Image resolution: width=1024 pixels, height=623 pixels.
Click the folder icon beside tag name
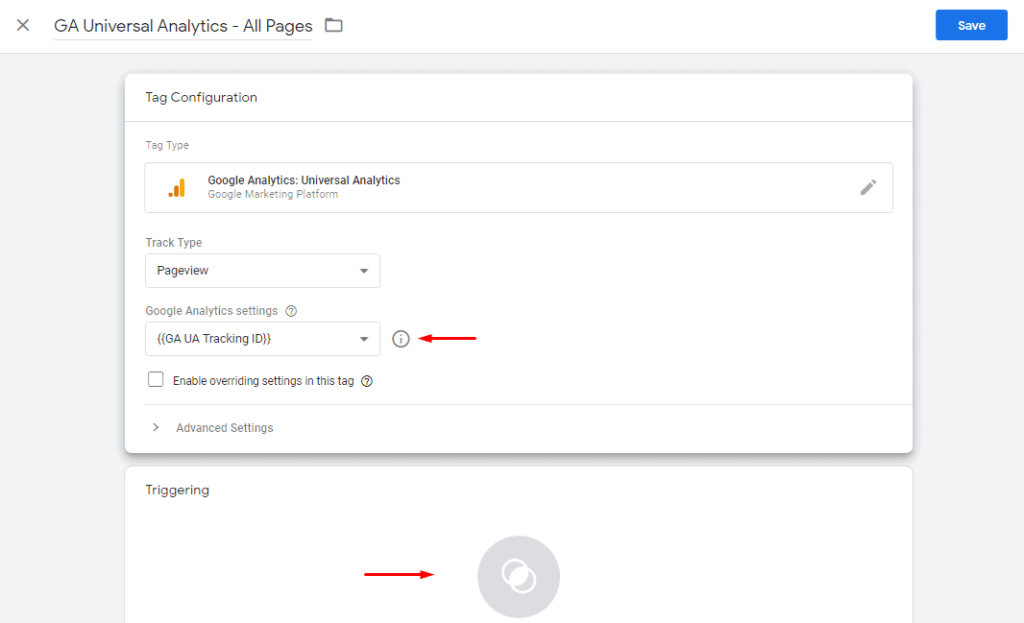334,25
